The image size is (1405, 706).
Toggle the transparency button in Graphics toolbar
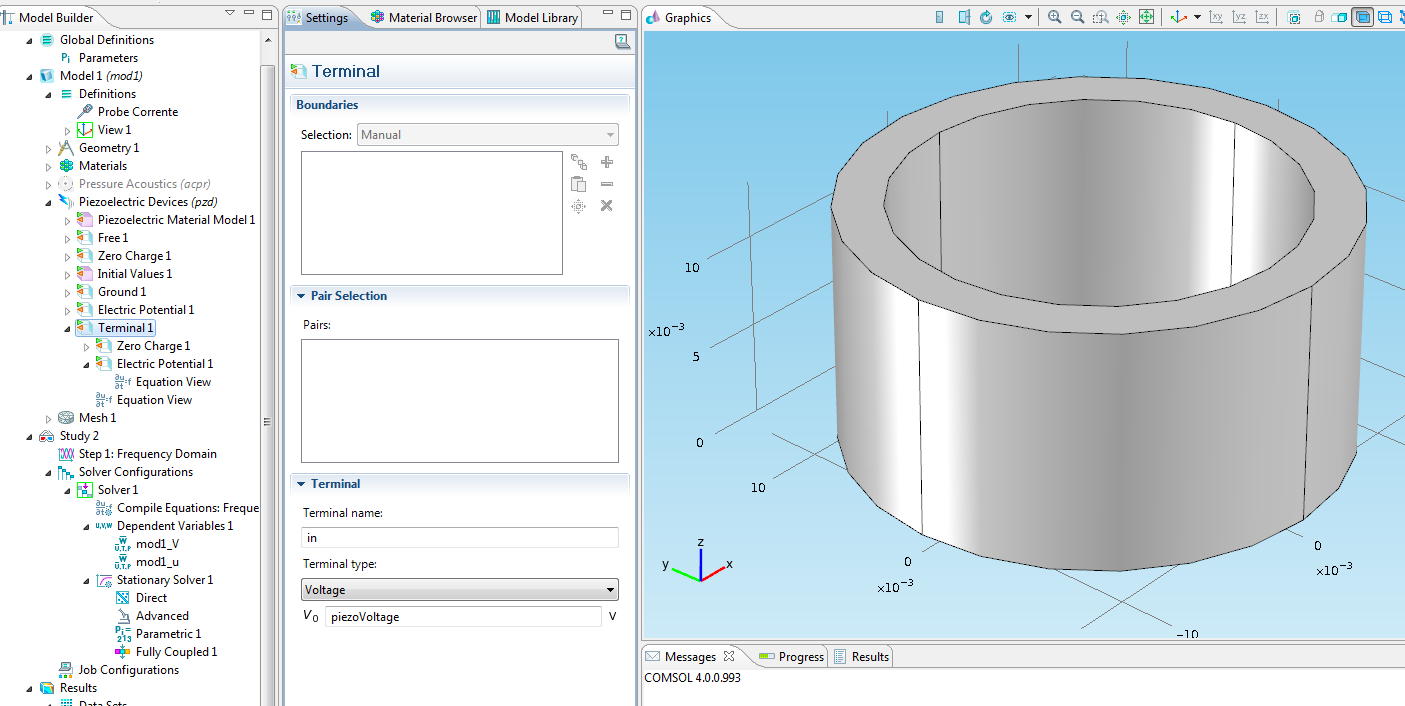coord(1340,17)
